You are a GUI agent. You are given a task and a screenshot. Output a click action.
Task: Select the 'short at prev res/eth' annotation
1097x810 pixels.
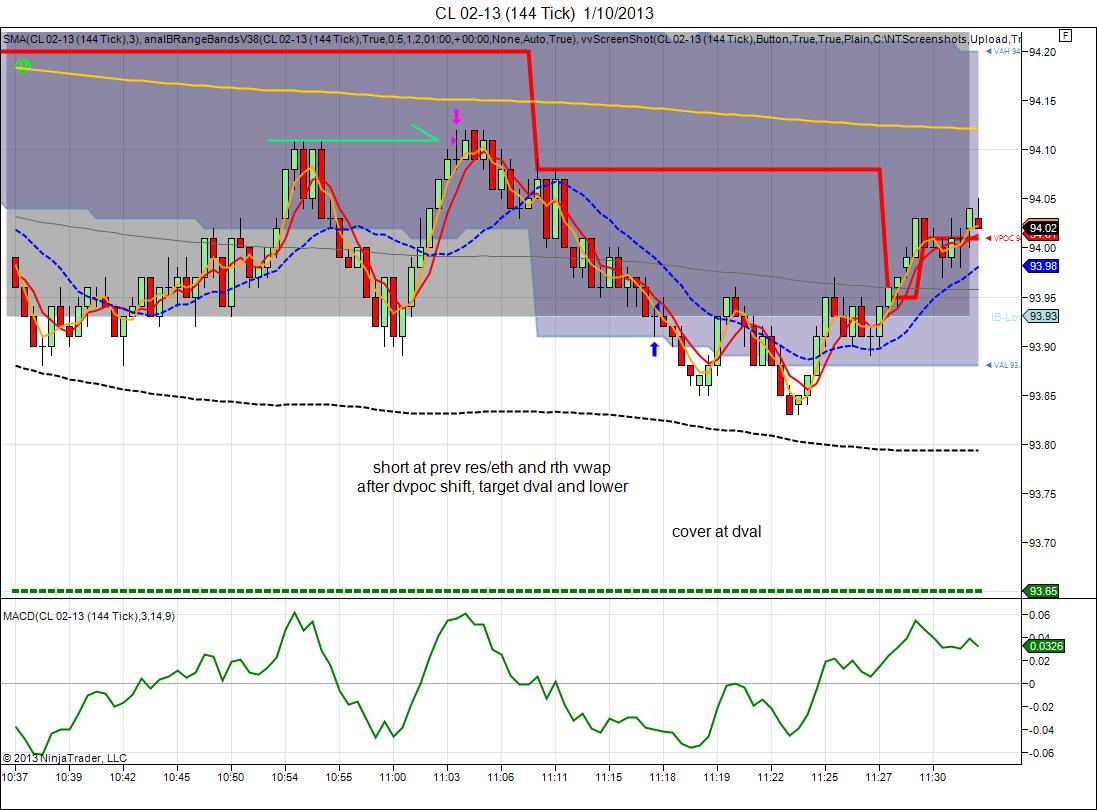492,477
